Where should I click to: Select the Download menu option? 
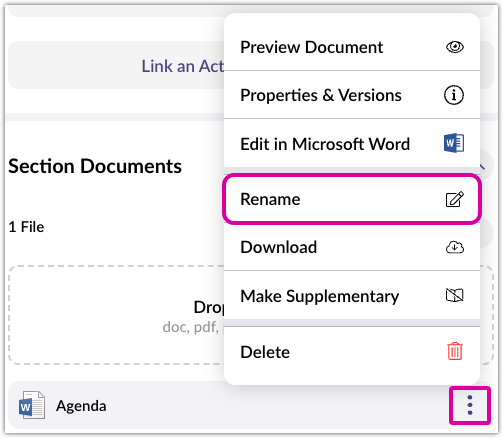coord(352,247)
